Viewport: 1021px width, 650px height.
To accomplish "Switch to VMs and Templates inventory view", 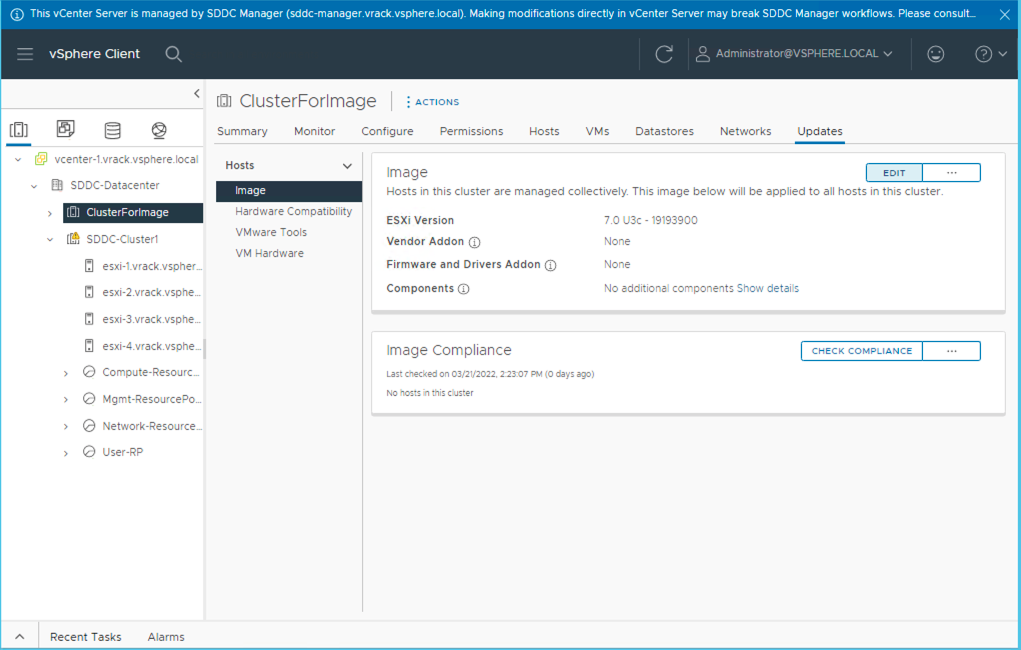I will pyautogui.click(x=65, y=130).
